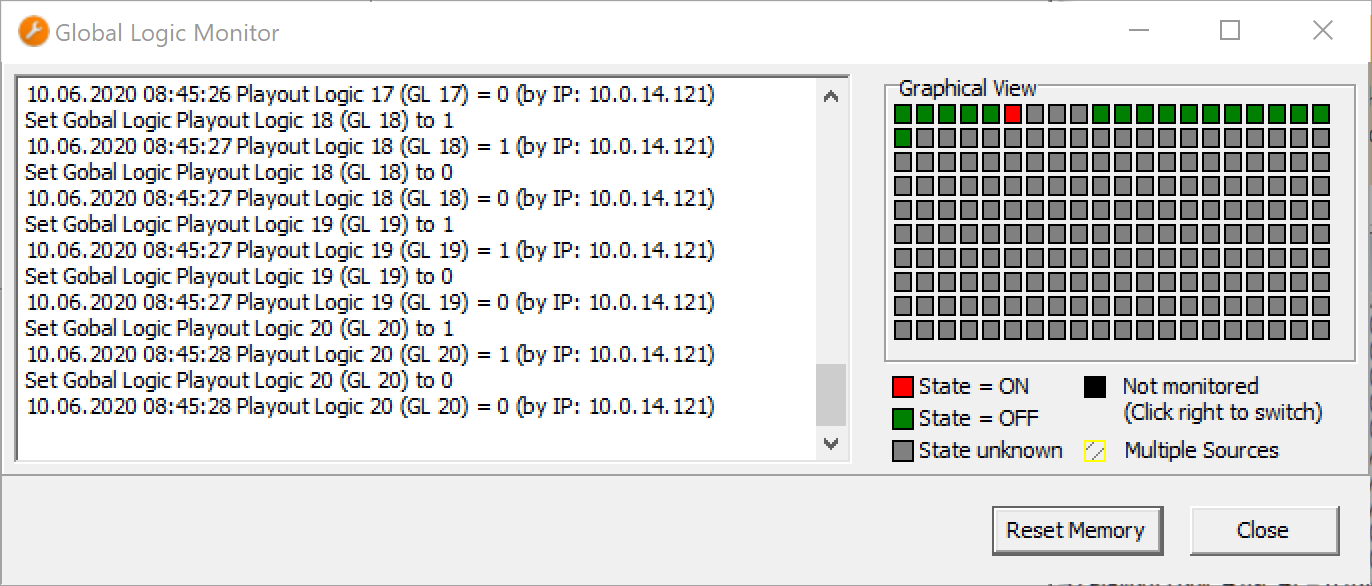
Task: Click the black Not monitored legend swatch
Action: [x=1095, y=387]
